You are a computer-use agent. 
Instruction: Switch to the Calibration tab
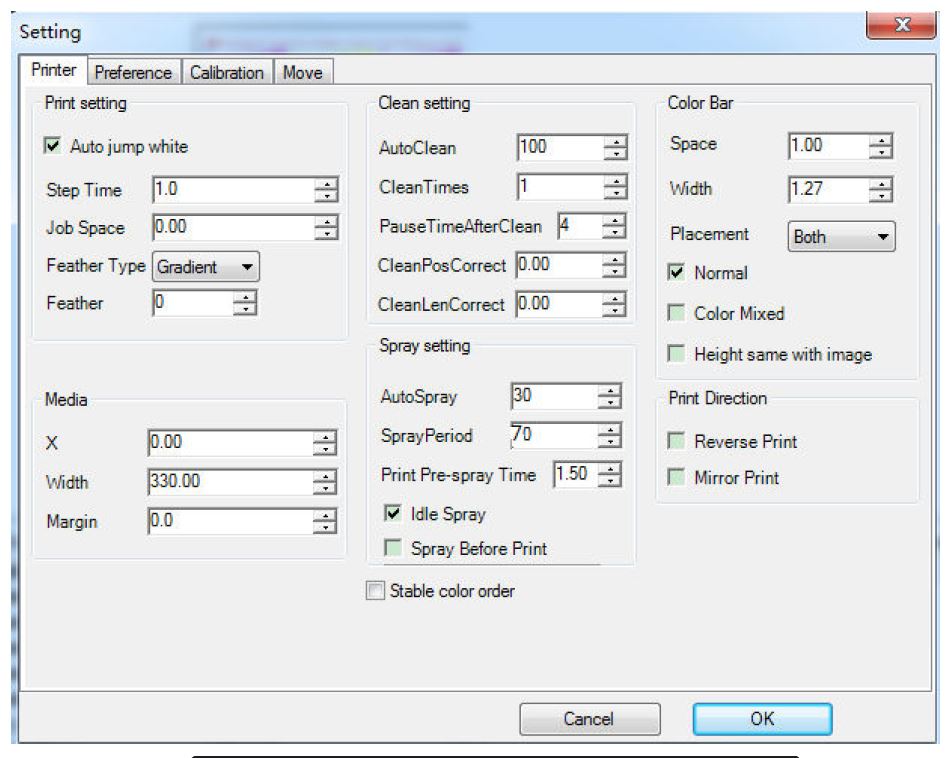tap(227, 73)
